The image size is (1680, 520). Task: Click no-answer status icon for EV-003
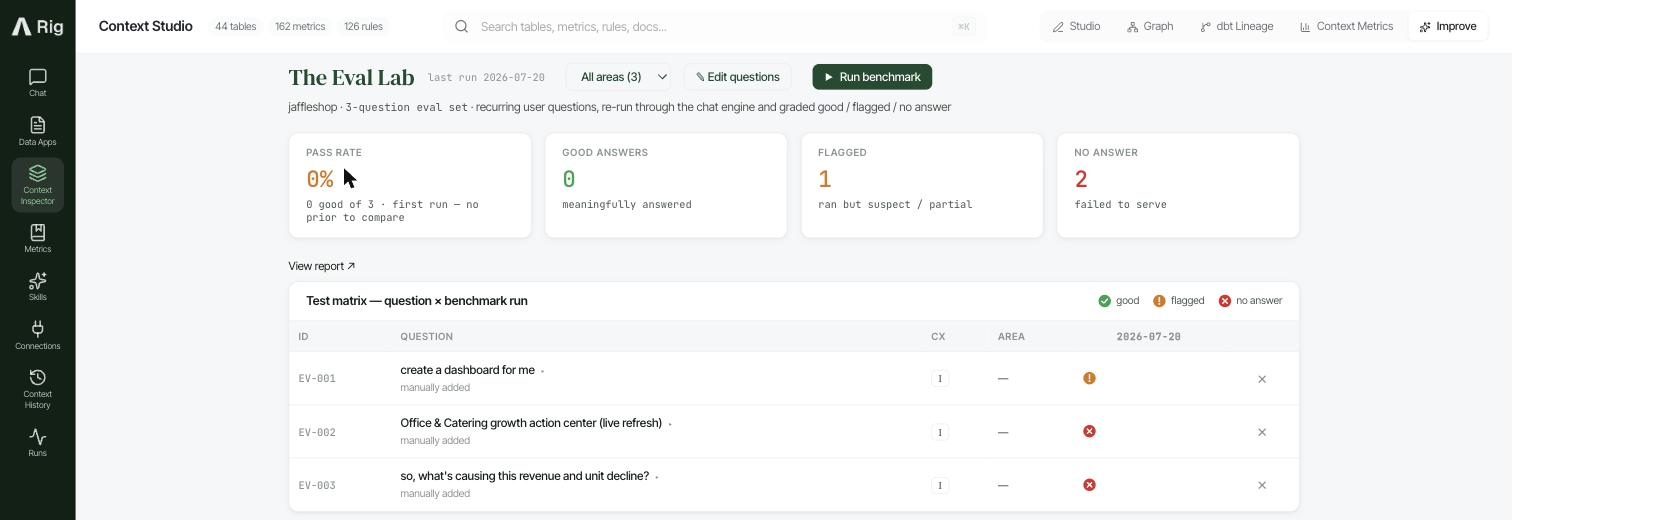pos(1089,485)
